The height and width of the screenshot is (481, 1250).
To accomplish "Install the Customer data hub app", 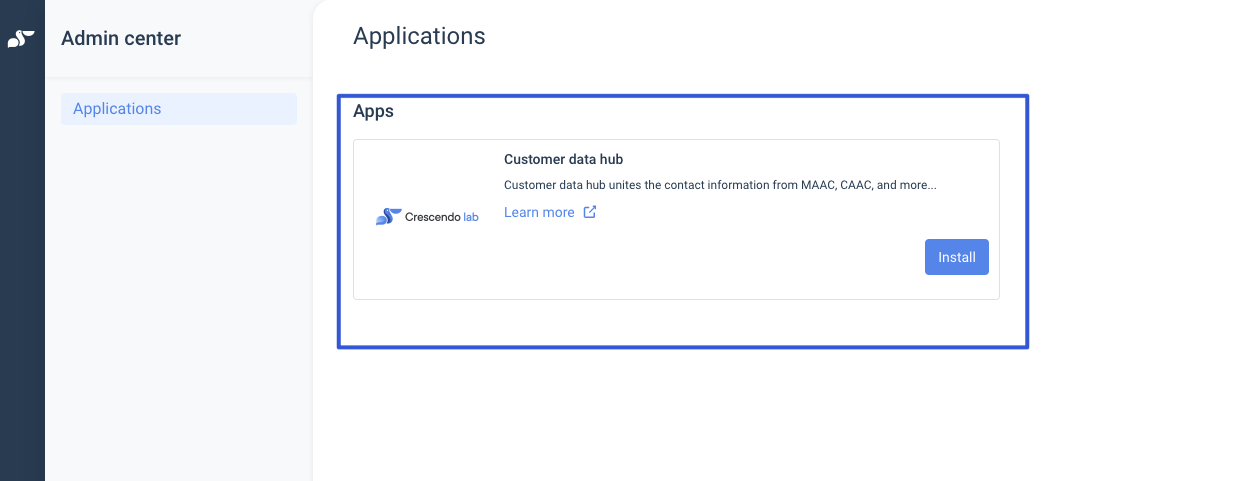I will [x=956, y=257].
